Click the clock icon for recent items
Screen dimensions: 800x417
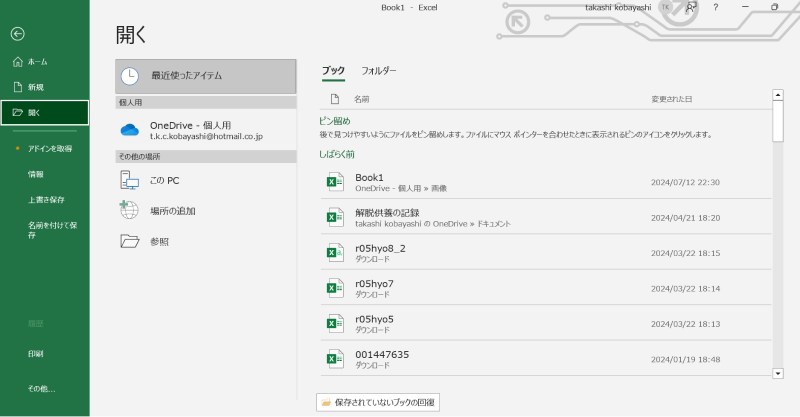(x=130, y=76)
